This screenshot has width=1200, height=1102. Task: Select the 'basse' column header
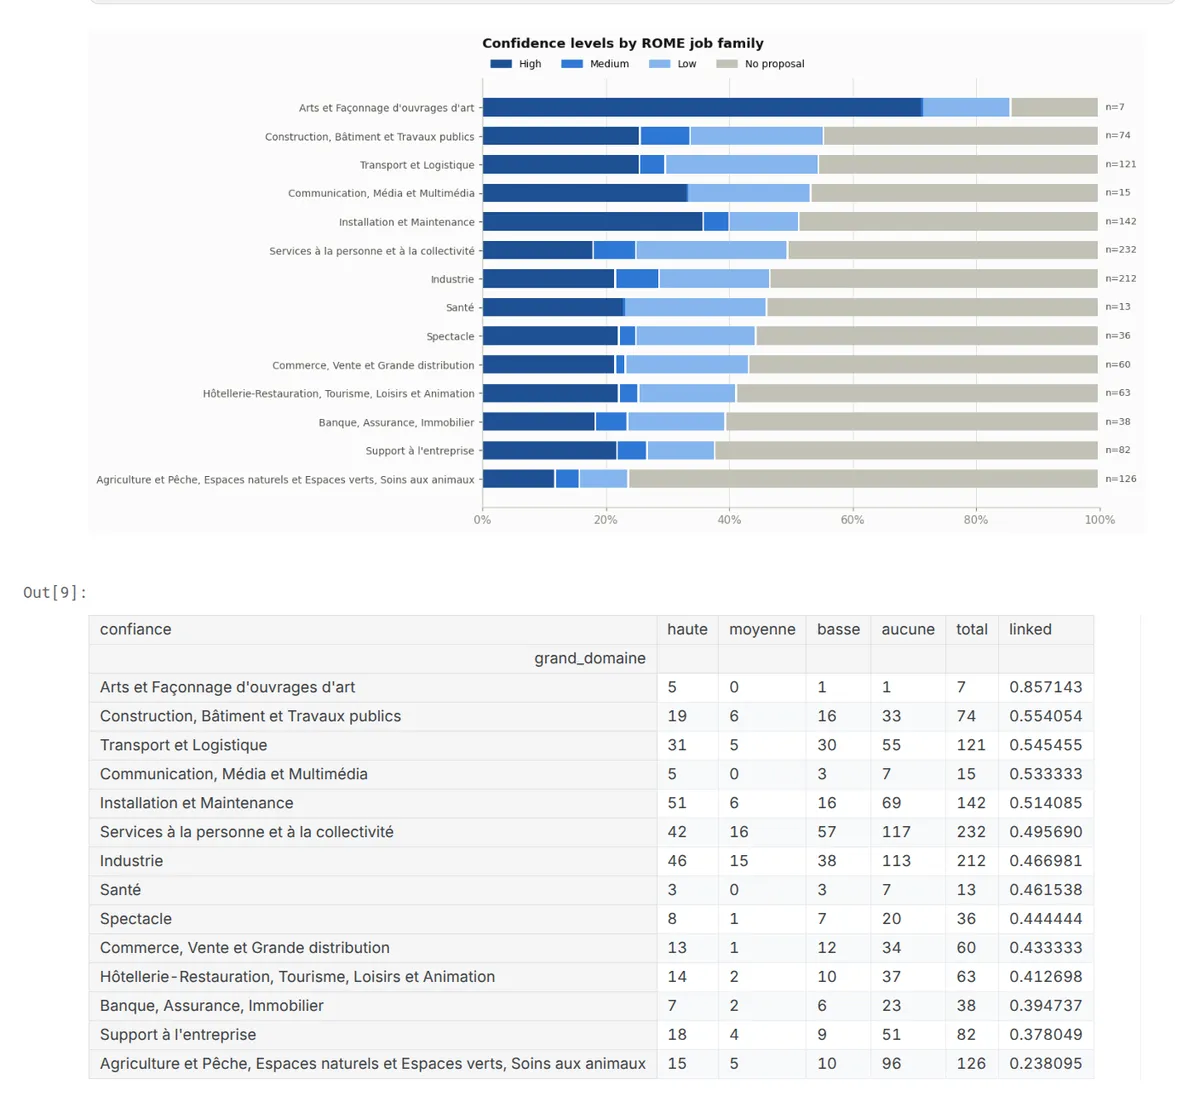pos(838,629)
